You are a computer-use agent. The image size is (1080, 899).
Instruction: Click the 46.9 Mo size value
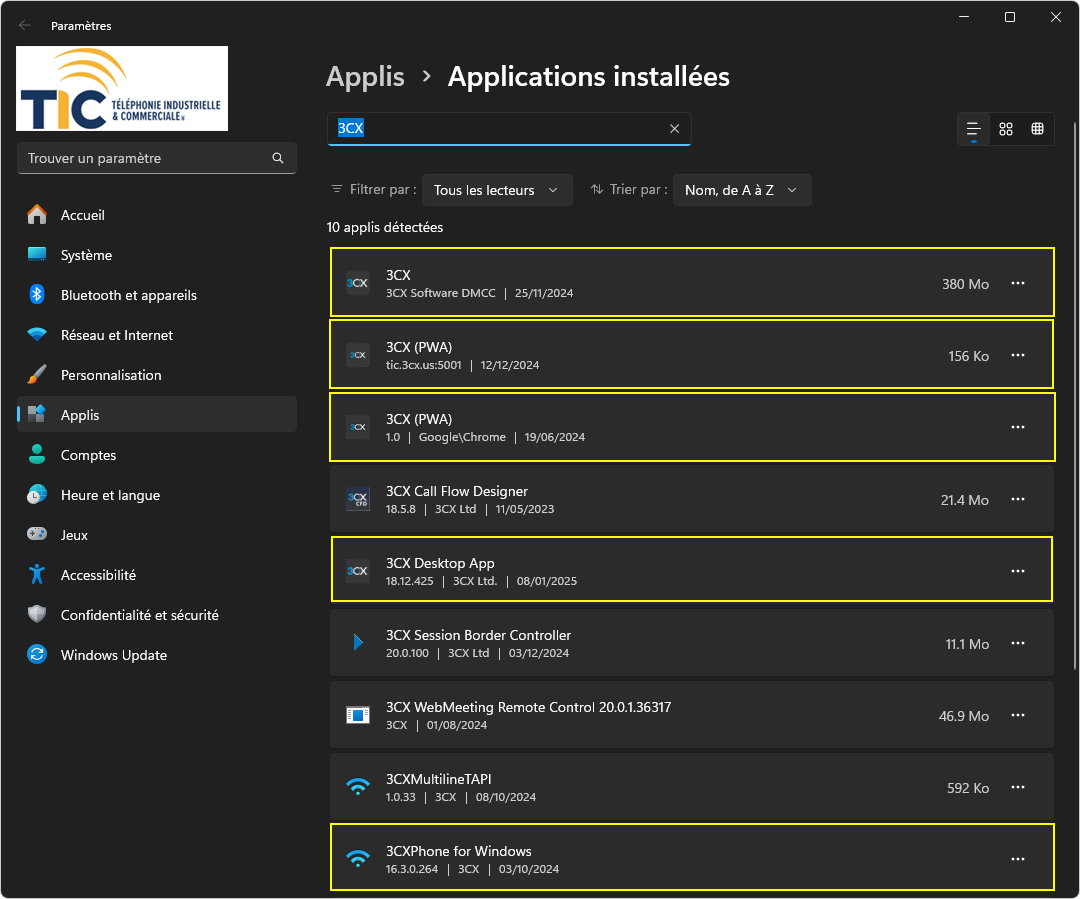coord(964,716)
